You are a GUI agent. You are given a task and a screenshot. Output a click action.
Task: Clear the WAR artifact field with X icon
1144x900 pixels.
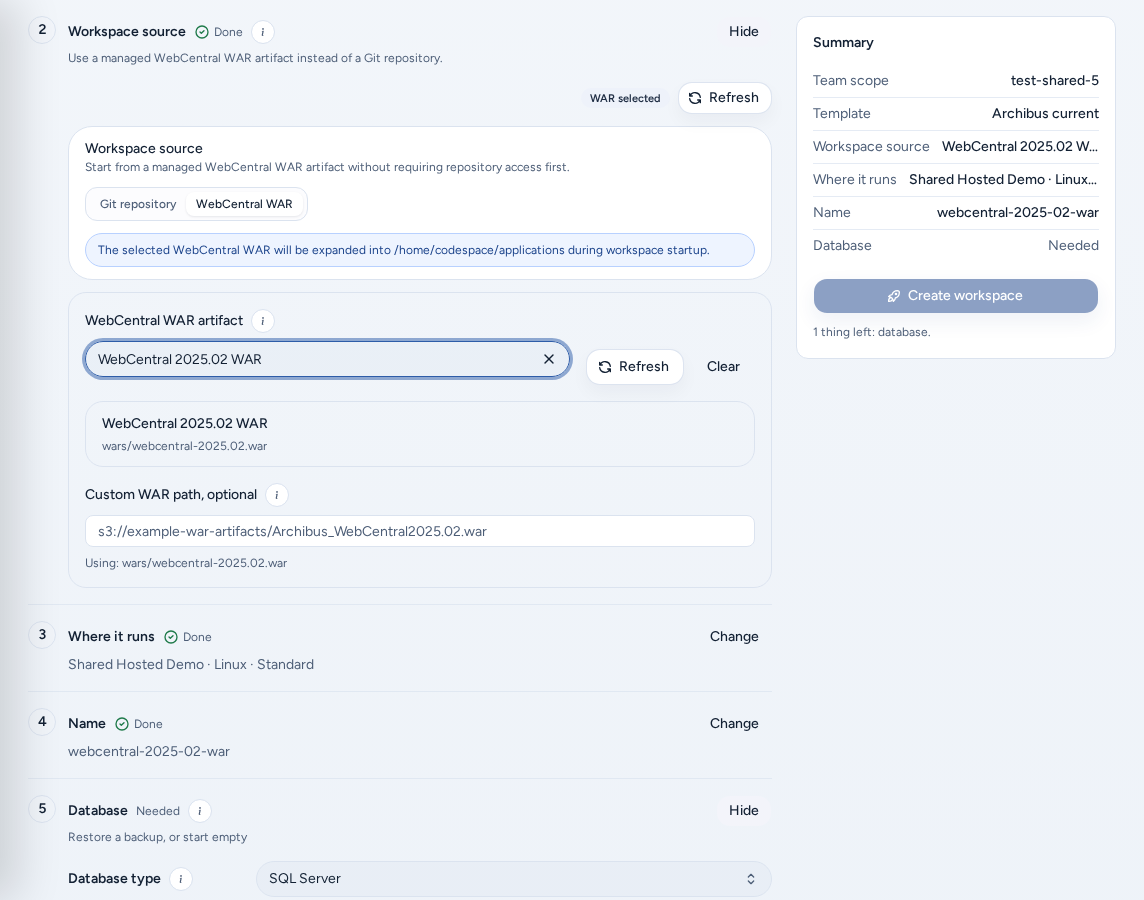(x=549, y=359)
